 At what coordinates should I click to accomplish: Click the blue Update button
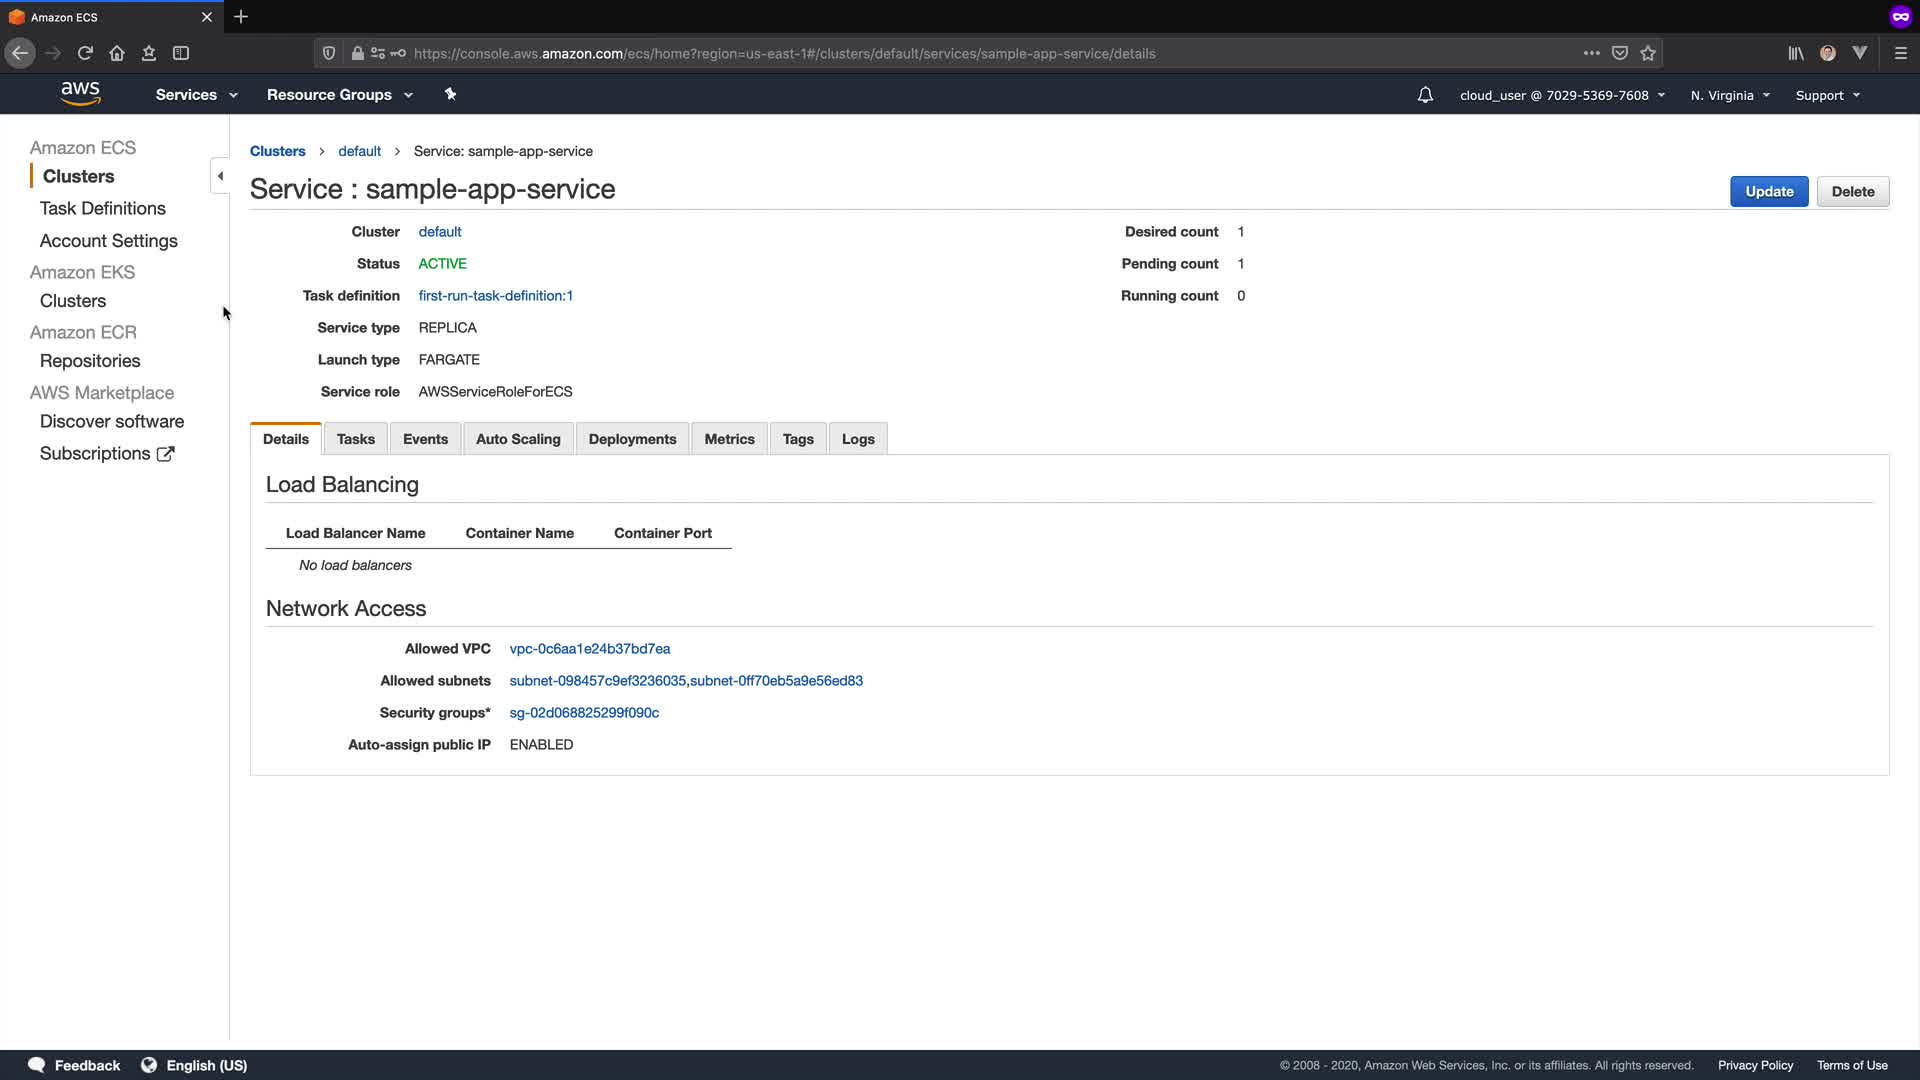(x=1768, y=192)
